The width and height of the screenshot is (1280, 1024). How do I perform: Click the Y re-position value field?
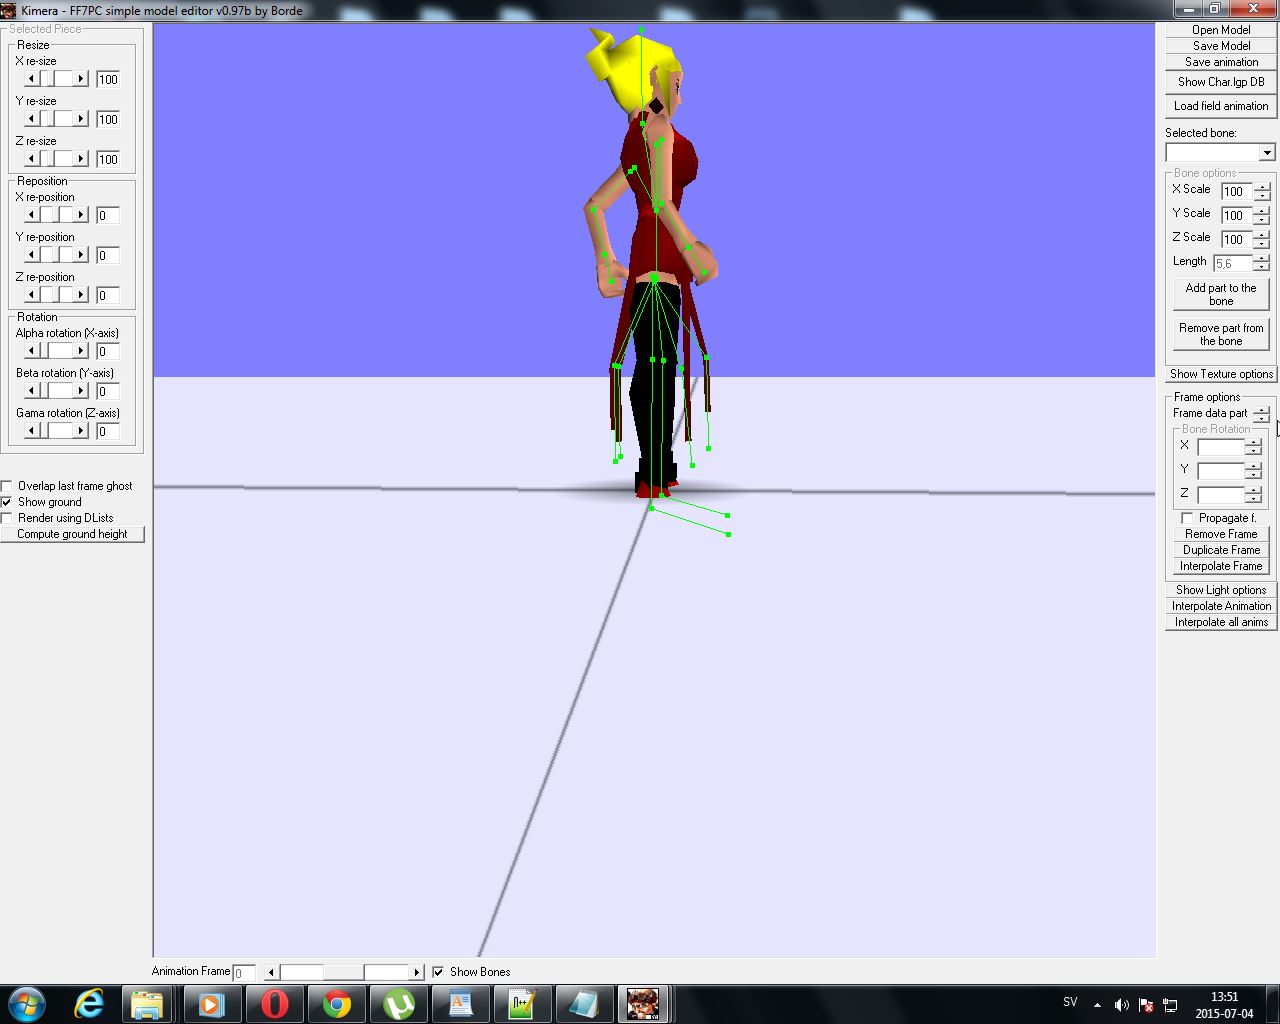(x=108, y=255)
